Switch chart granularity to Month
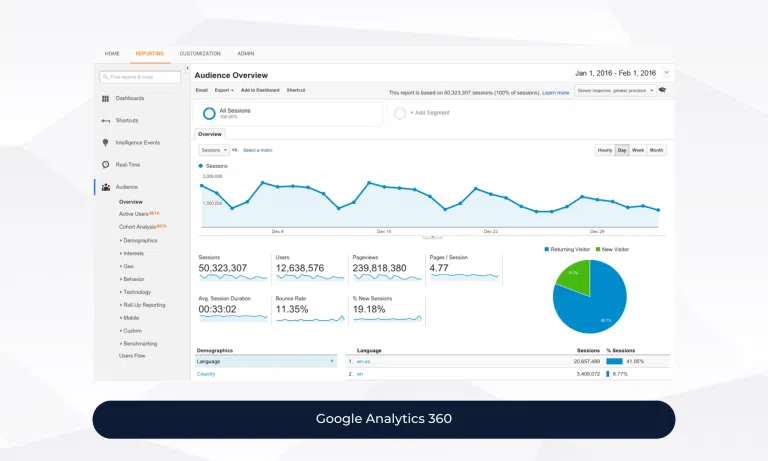Screen dimensions: 768x461 656,150
